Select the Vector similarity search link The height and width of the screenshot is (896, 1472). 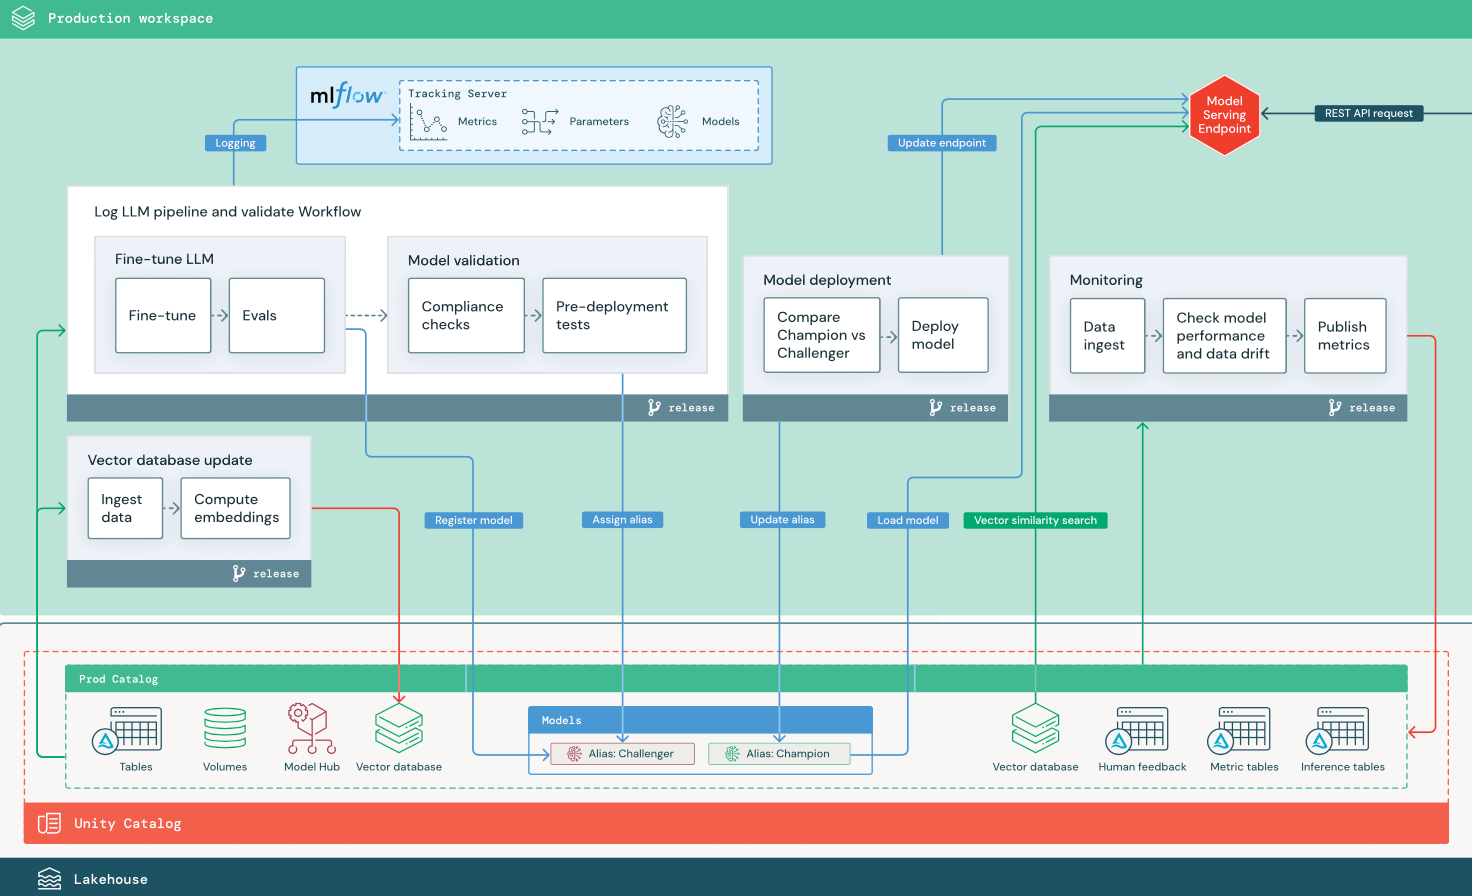[1035, 520]
